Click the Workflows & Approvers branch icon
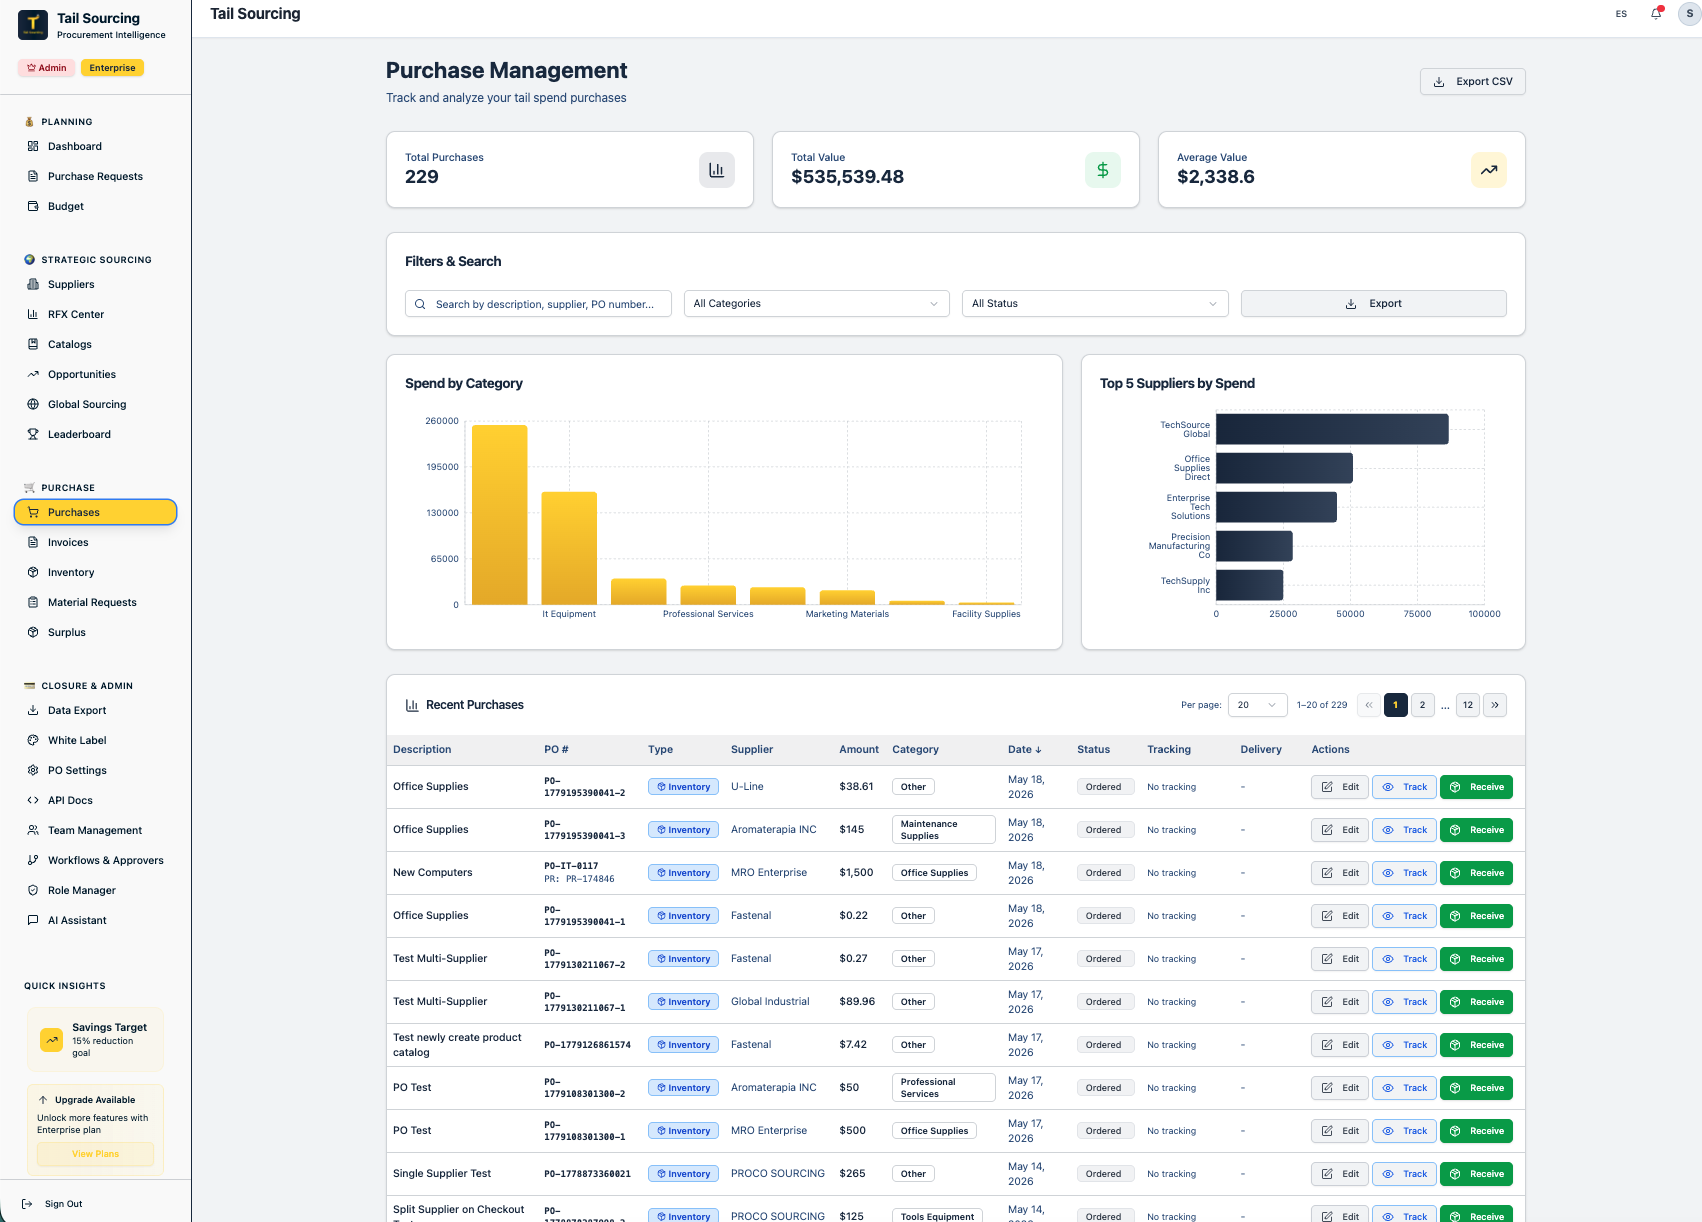 [33, 860]
